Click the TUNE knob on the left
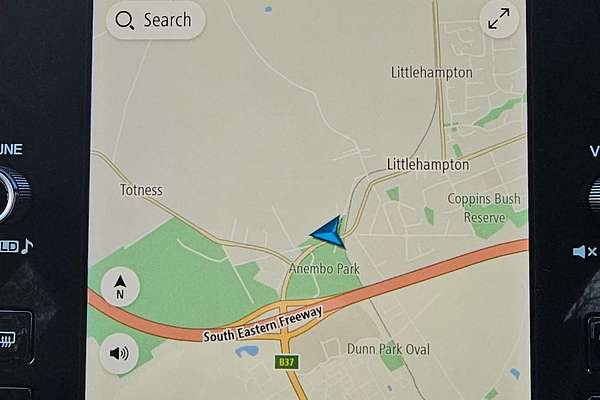The height and width of the screenshot is (400, 600). pos(11,193)
